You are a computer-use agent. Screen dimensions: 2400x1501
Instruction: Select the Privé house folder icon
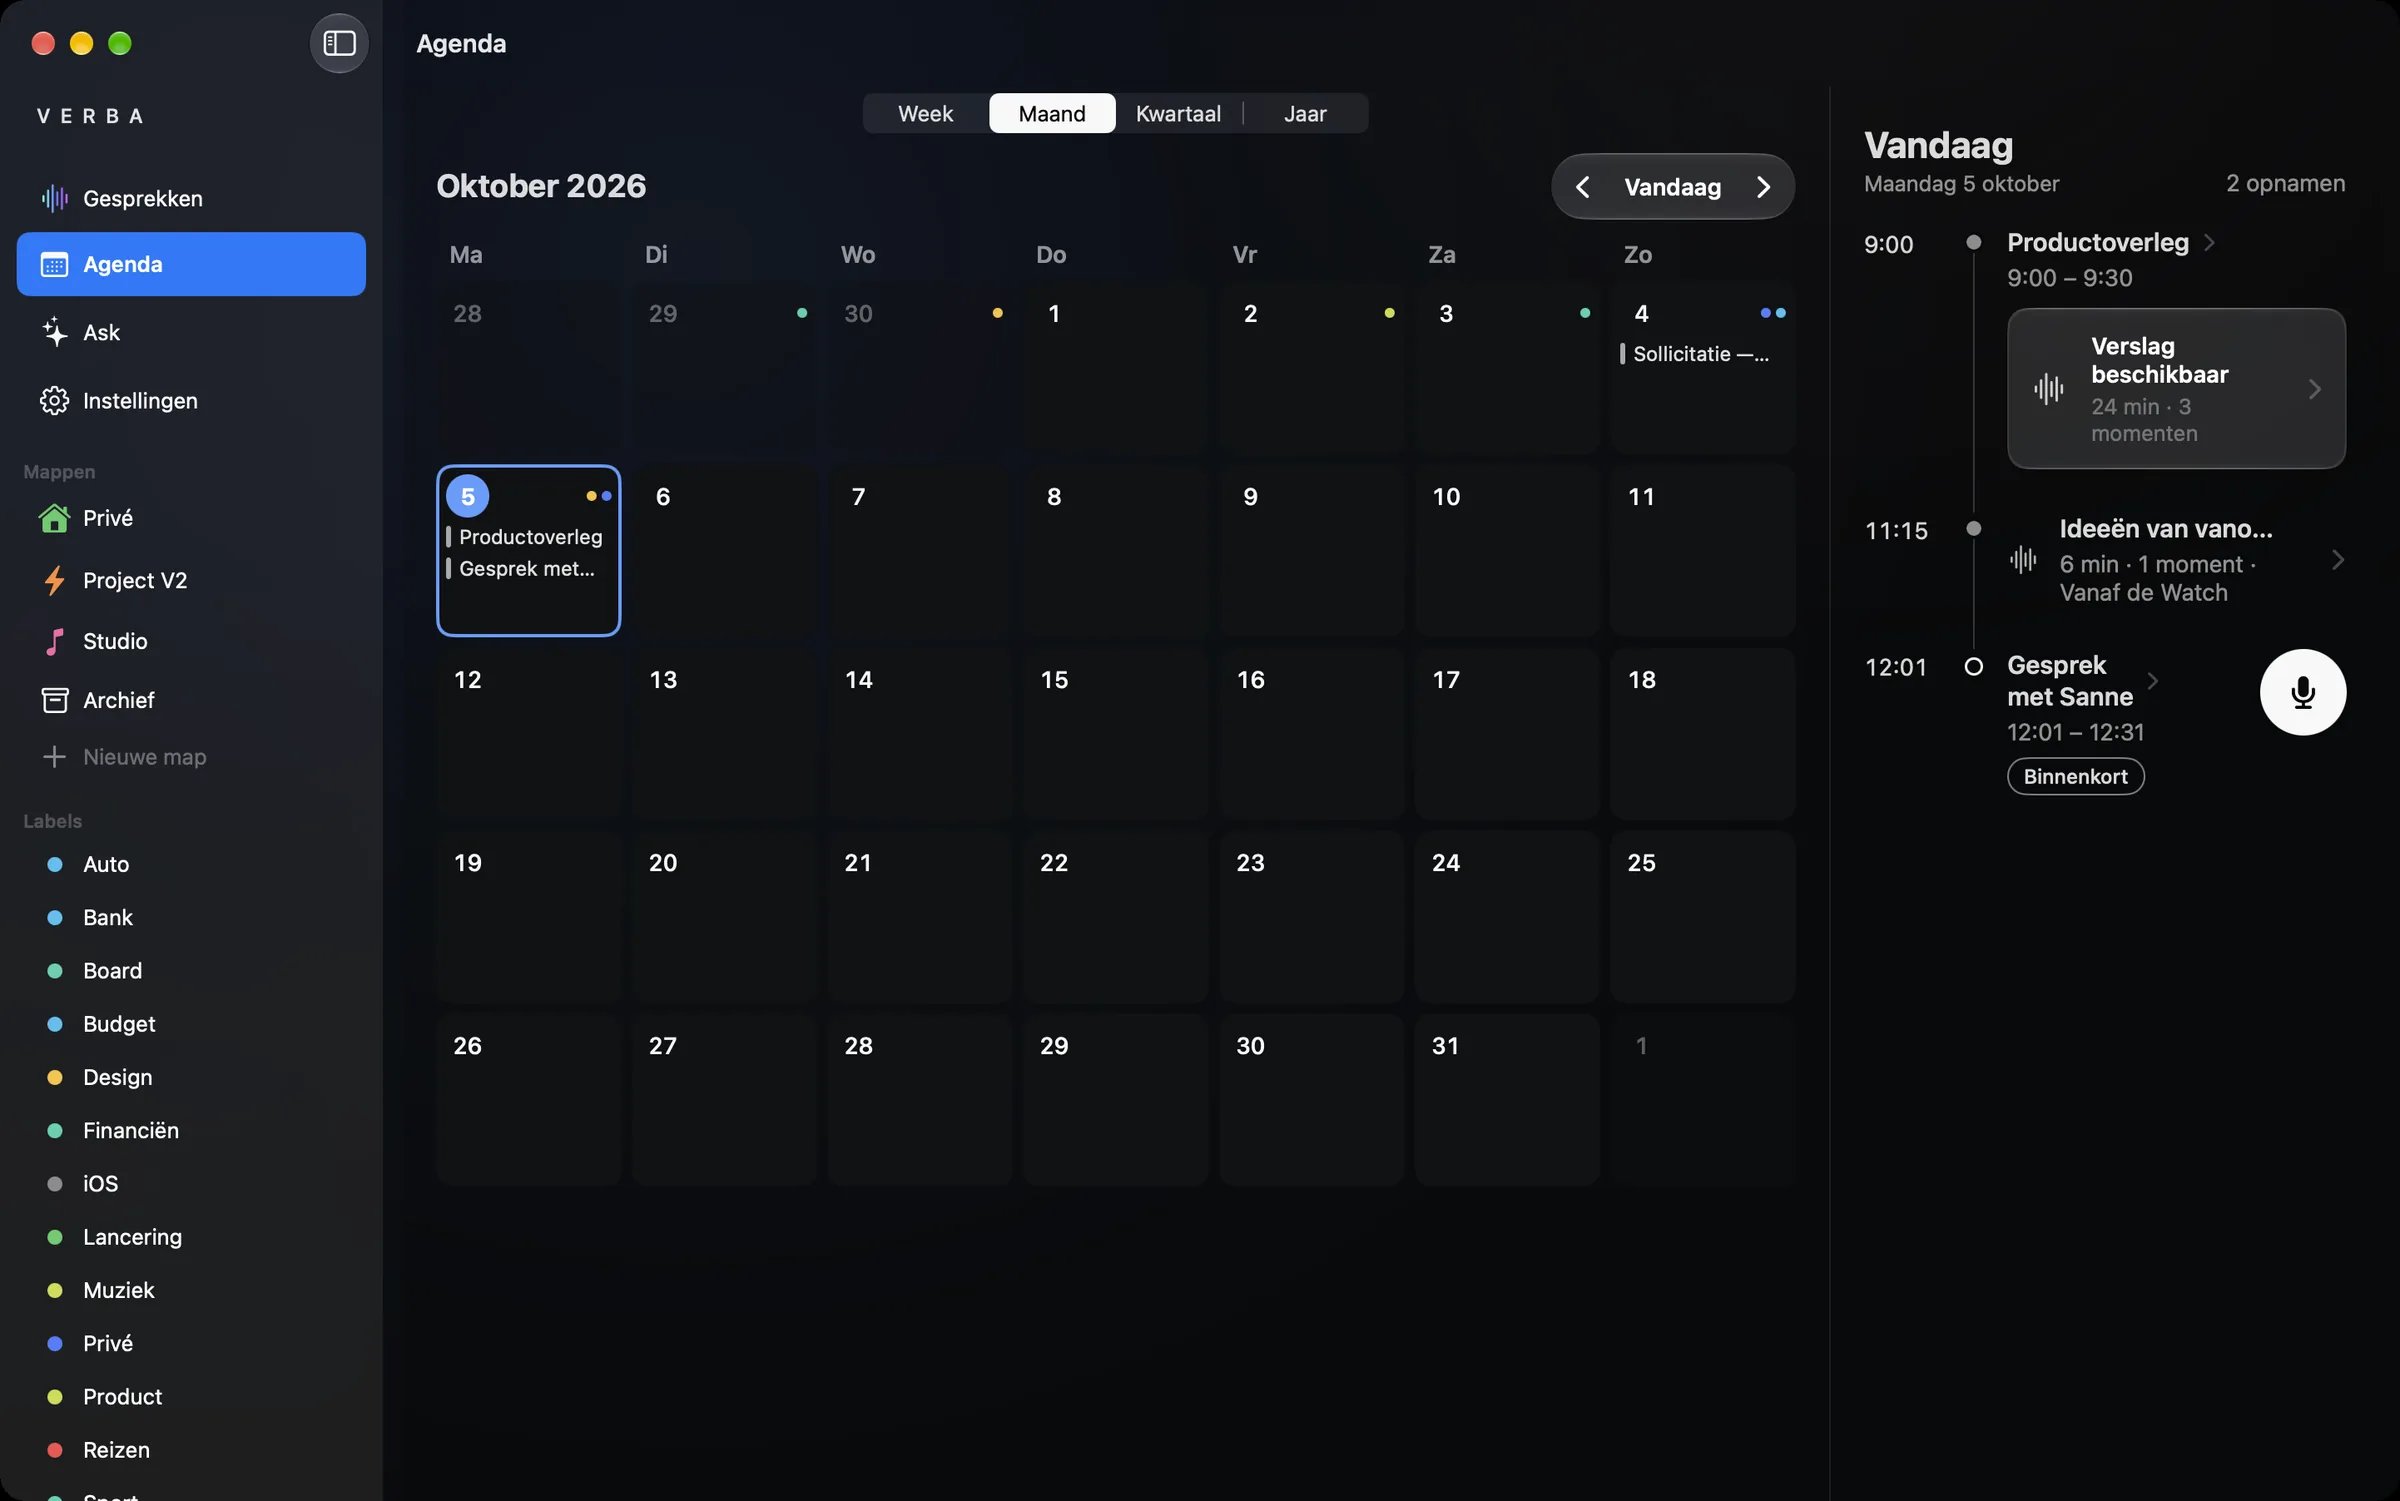(54, 518)
